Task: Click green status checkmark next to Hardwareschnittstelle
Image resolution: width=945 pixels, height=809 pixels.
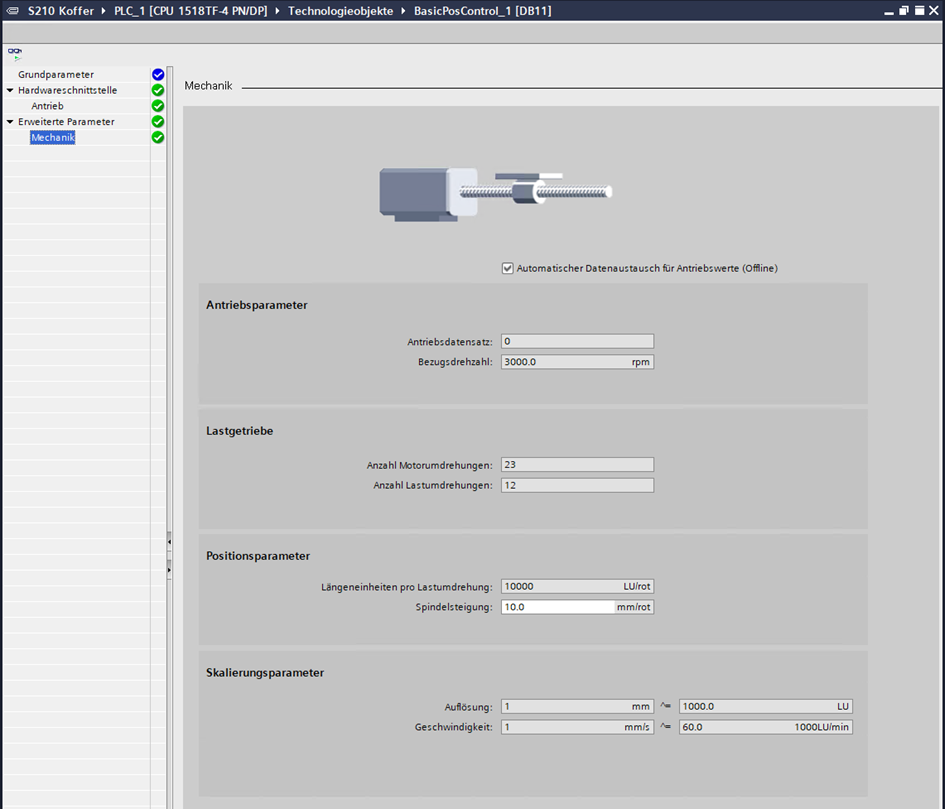Action: pyautogui.click(x=158, y=90)
